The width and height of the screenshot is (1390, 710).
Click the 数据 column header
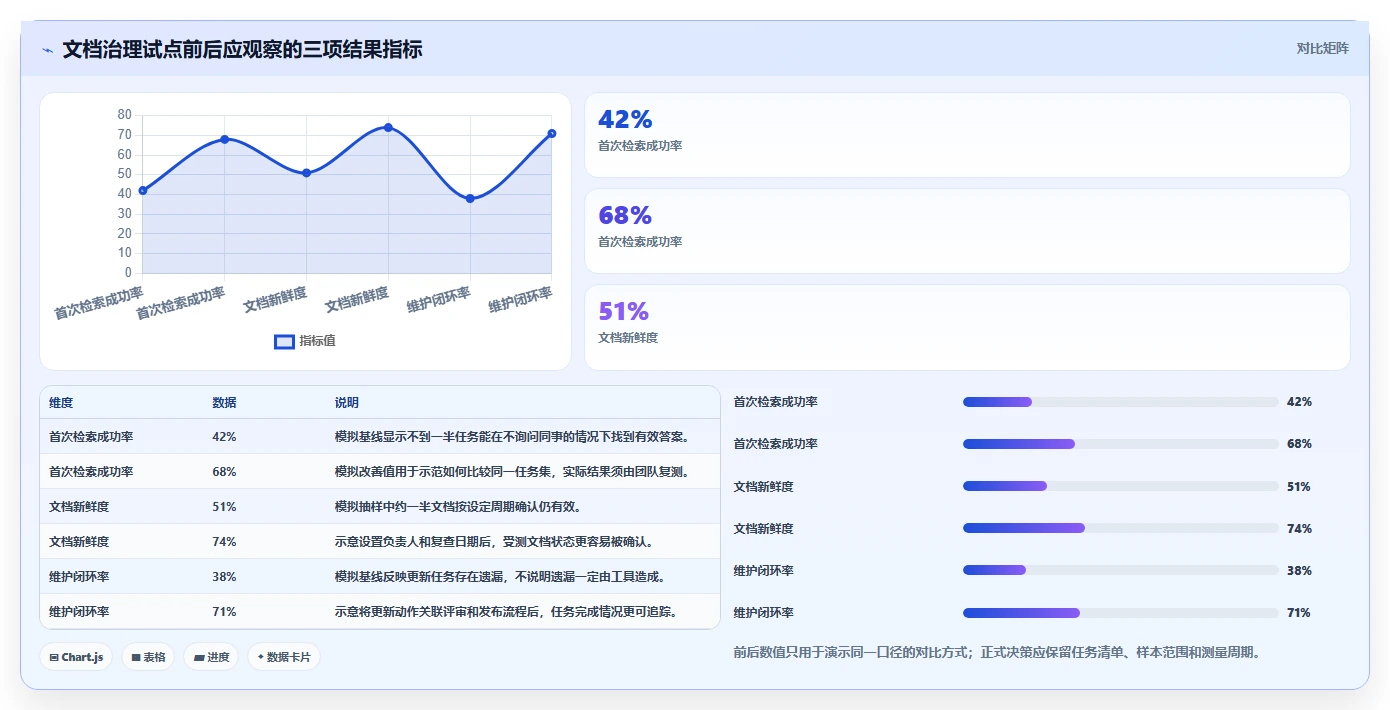click(x=224, y=403)
